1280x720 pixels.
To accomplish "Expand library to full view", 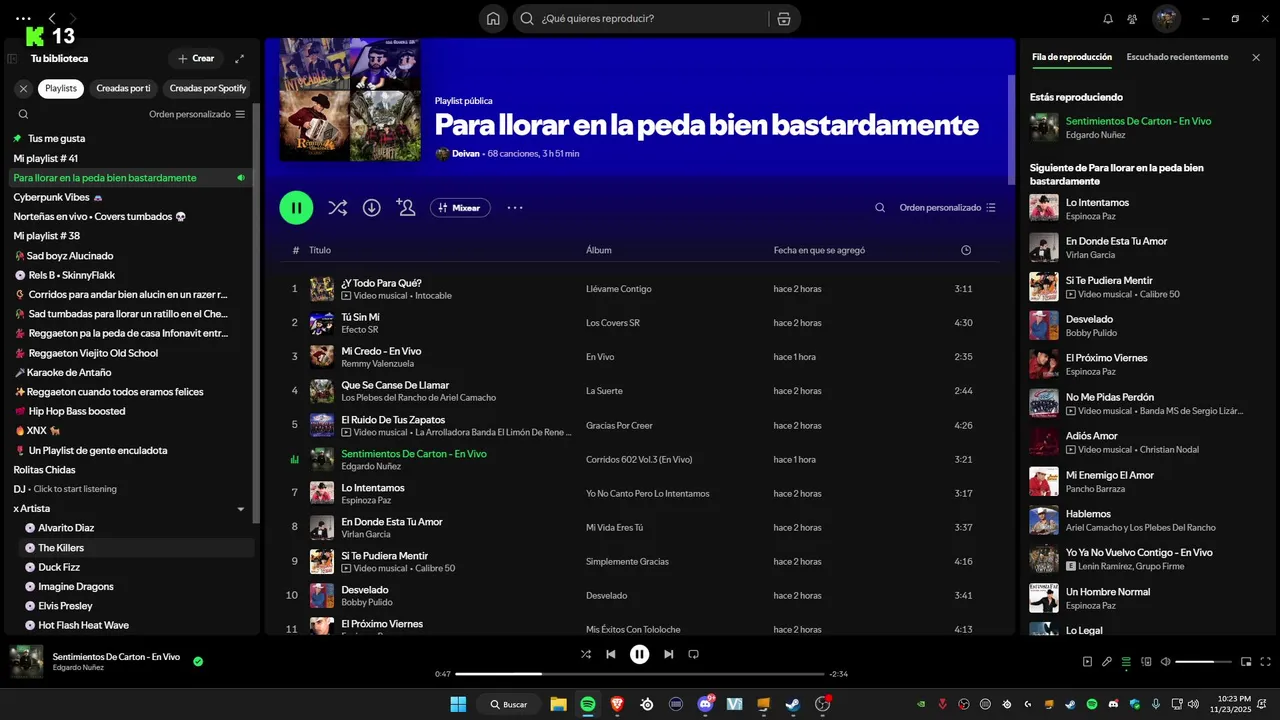I will (239, 58).
